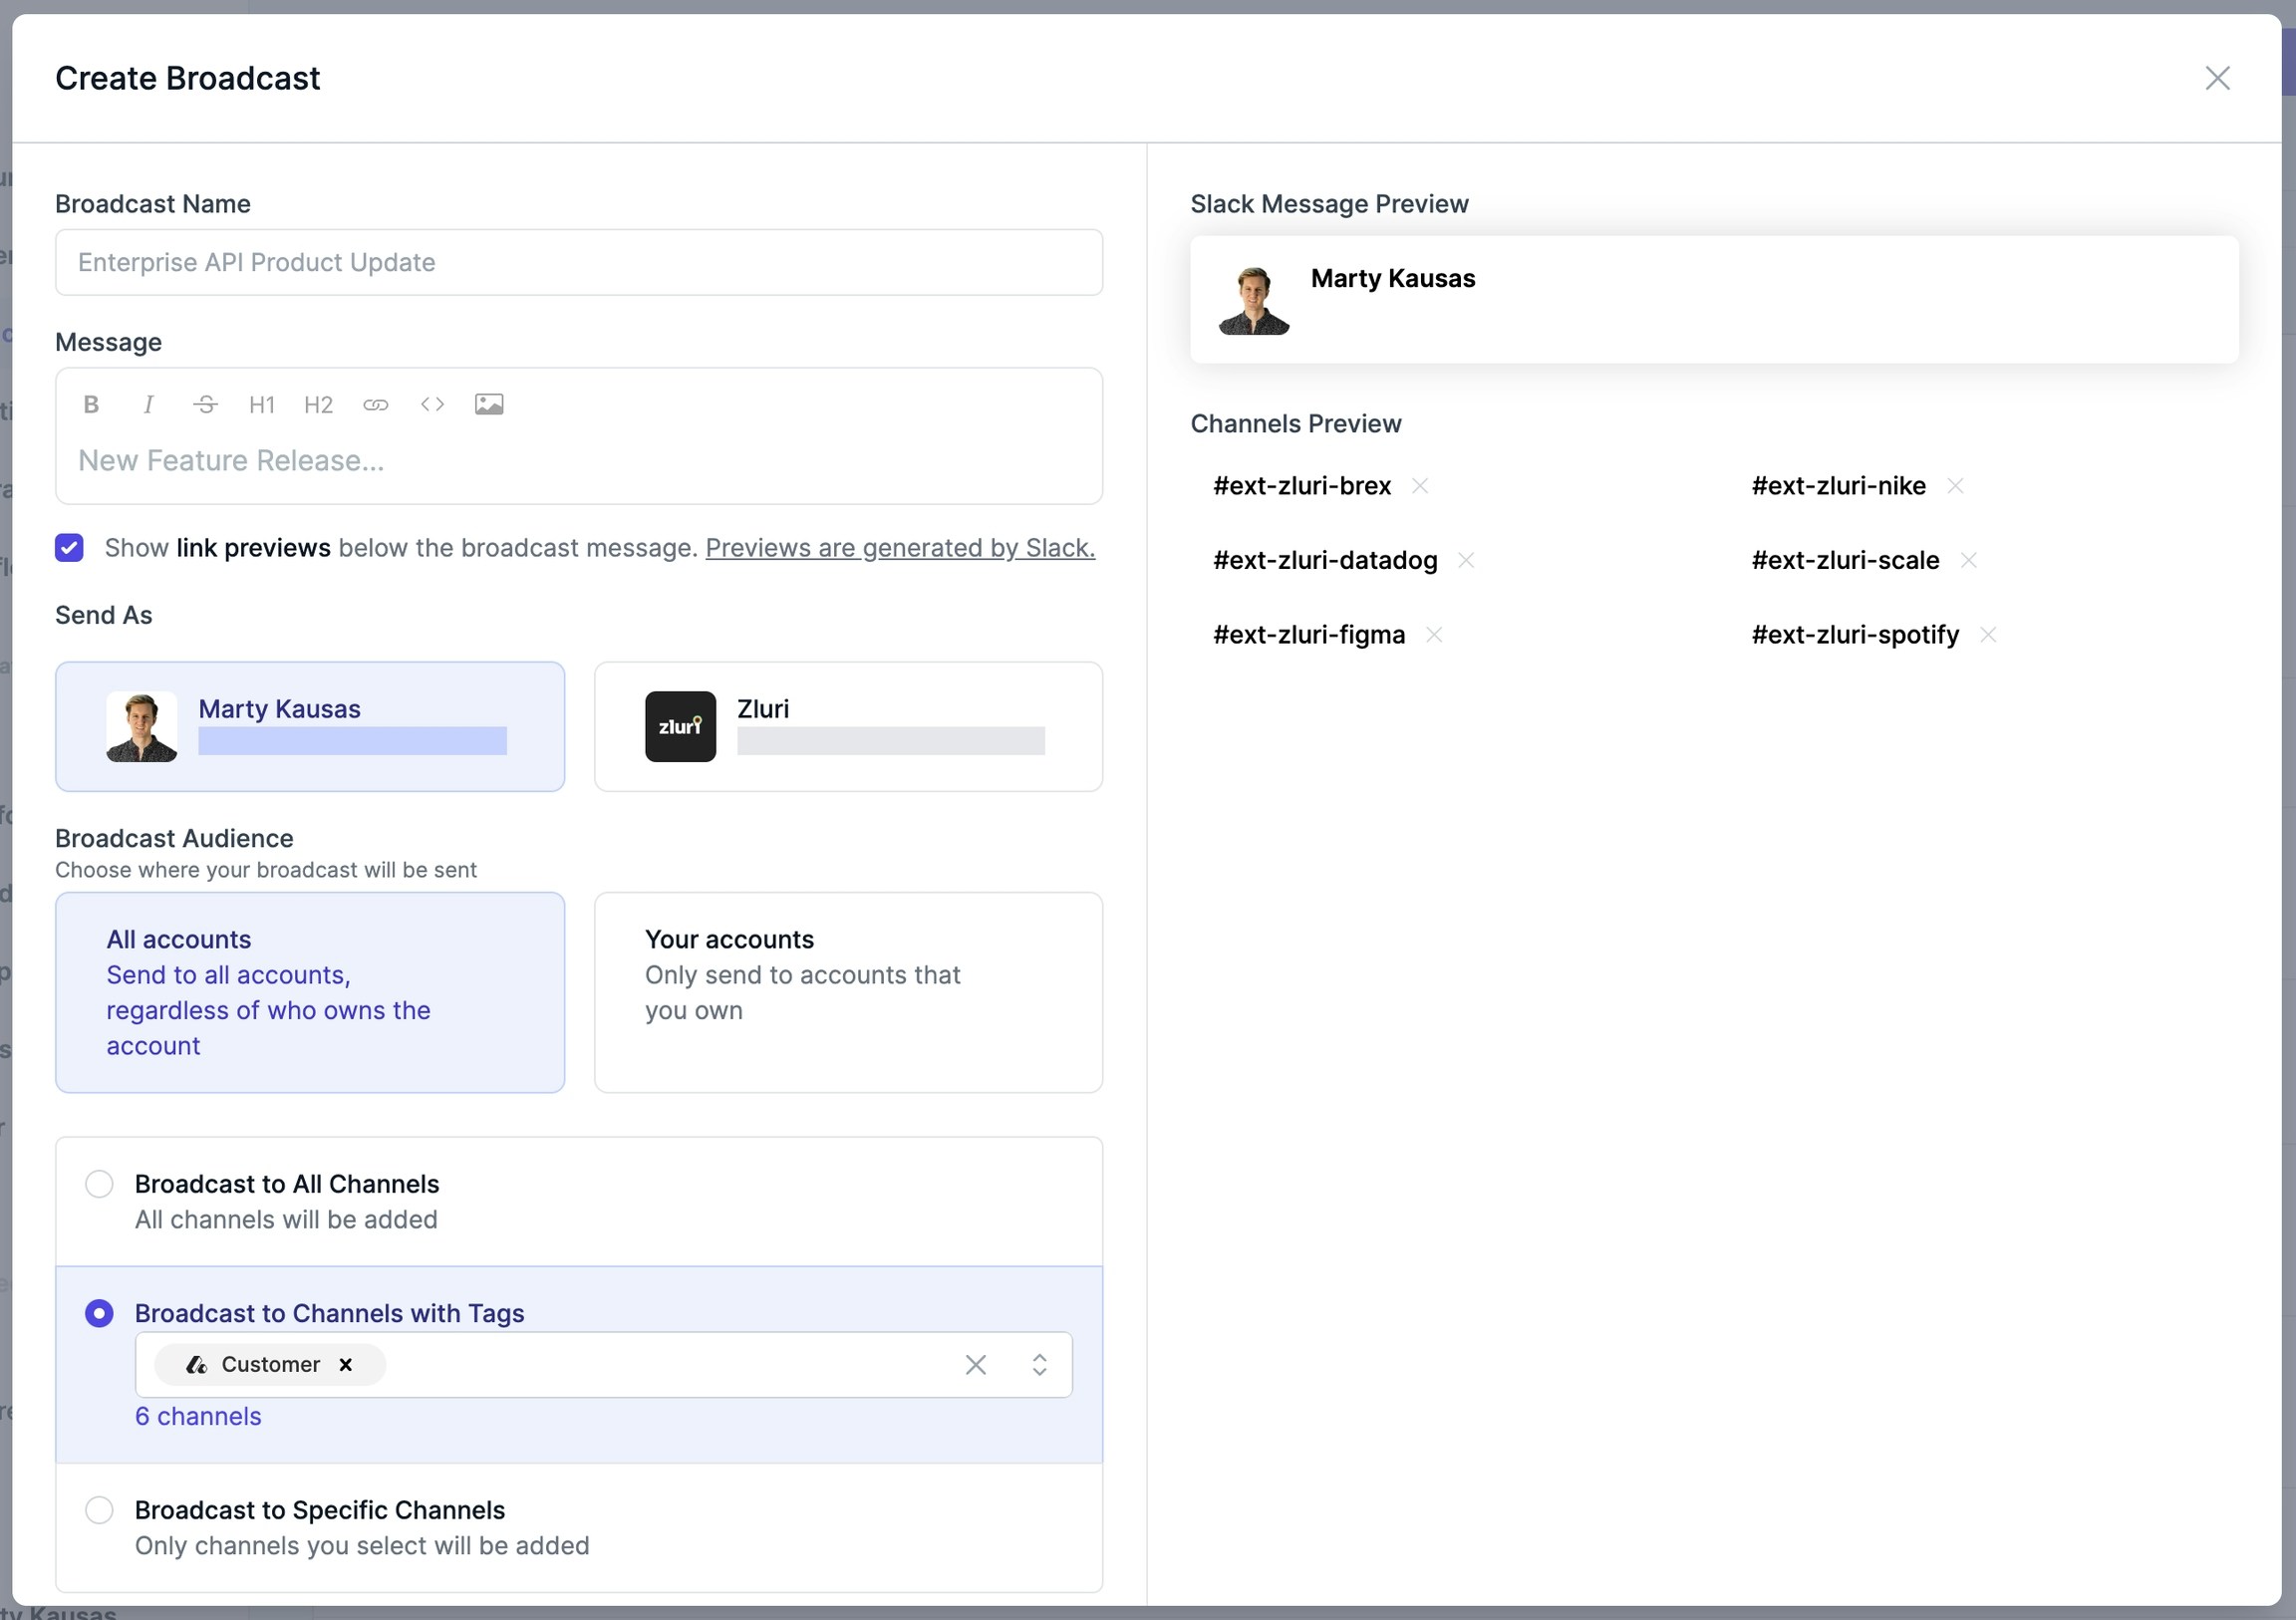Select Your accounts audience option
The image size is (2296, 1620).
(x=848, y=992)
